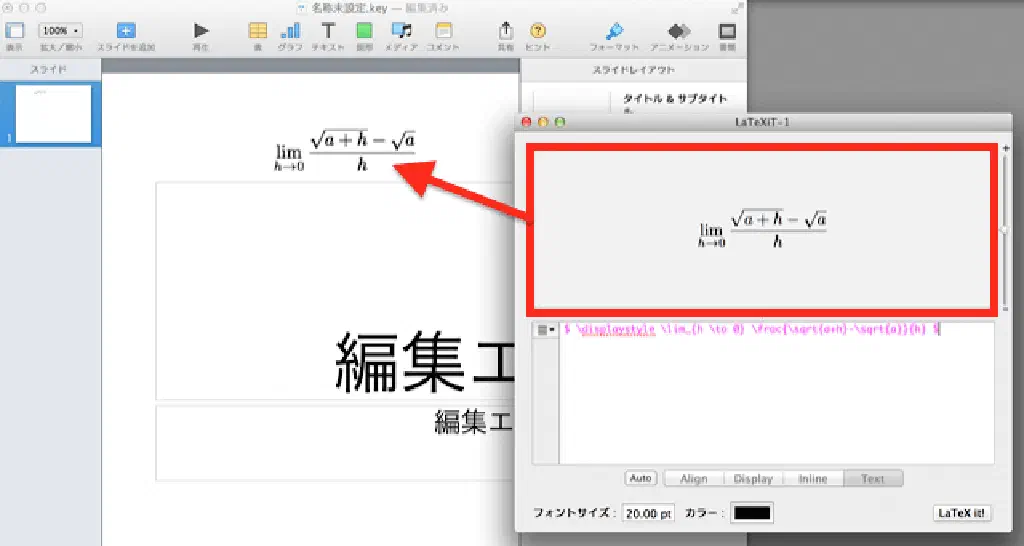
Task: Open the Hint (ヒント) help icon
Action: click(538, 31)
